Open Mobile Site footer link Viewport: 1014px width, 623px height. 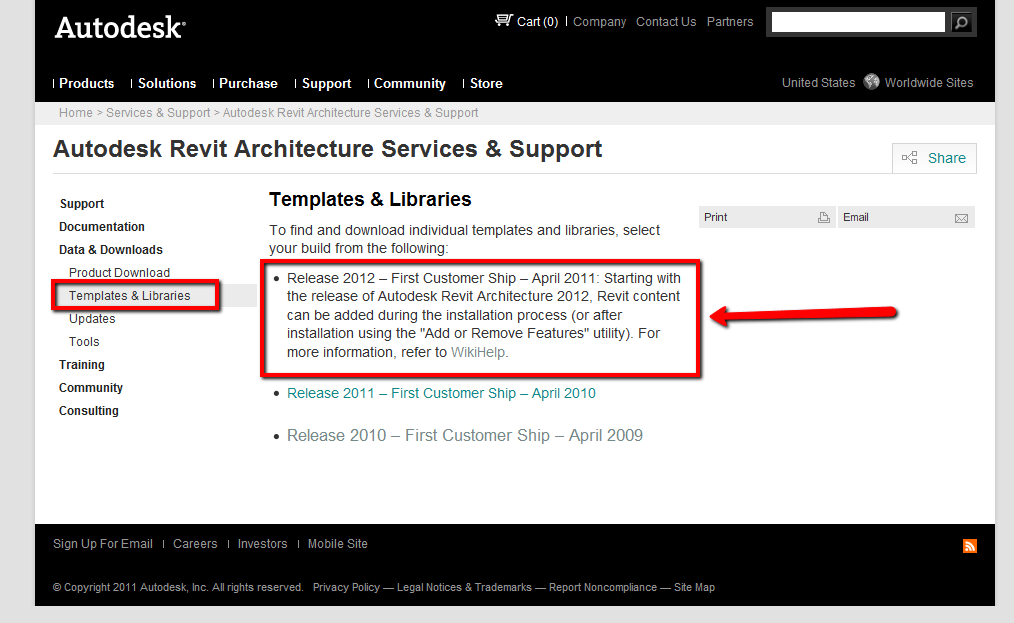(x=338, y=544)
